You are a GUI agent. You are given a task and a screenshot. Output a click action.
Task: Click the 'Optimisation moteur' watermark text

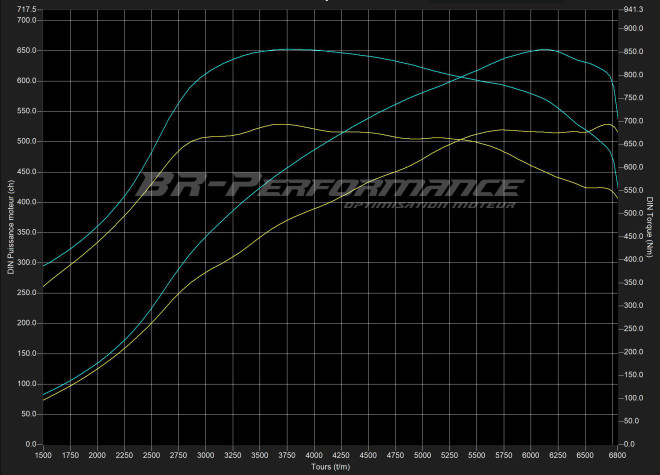429,206
